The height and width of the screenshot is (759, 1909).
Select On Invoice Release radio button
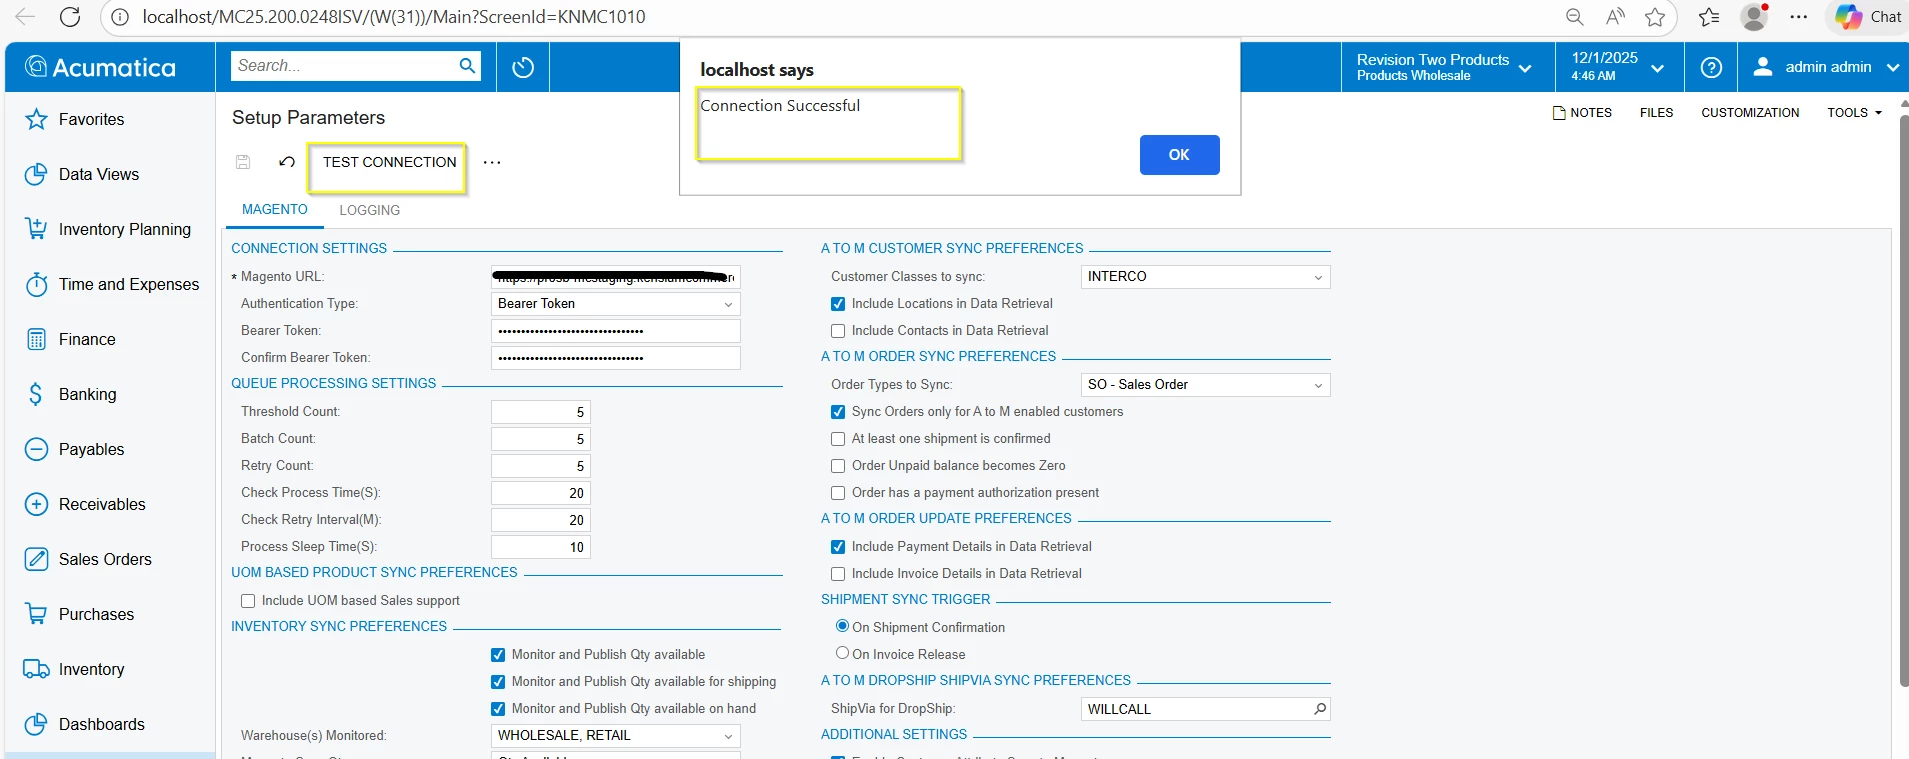(x=842, y=653)
